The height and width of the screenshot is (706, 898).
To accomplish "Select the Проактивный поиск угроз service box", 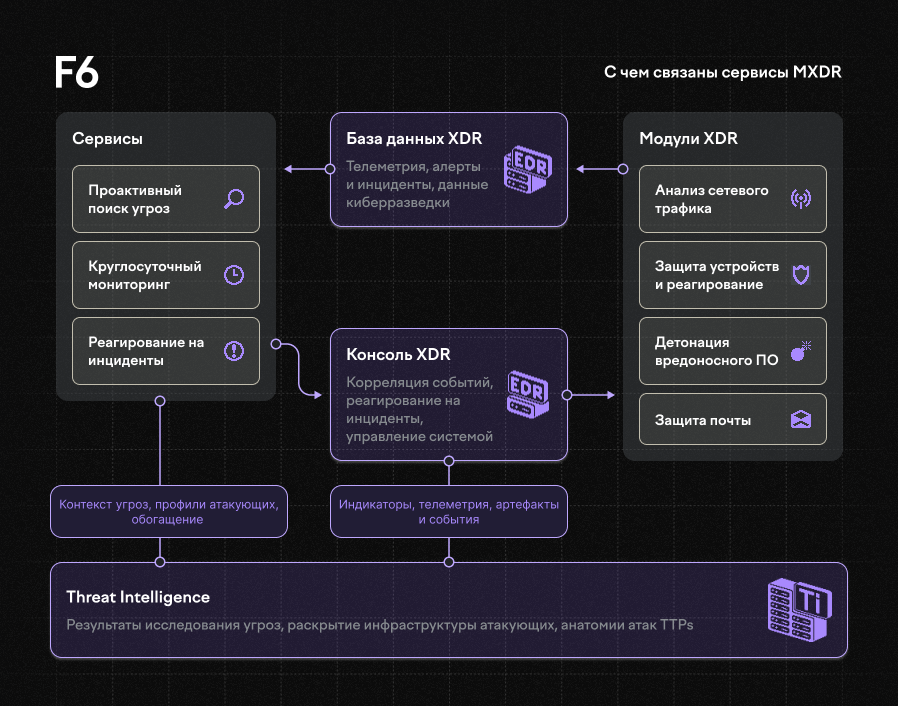I will pyautogui.click(x=165, y=199).
